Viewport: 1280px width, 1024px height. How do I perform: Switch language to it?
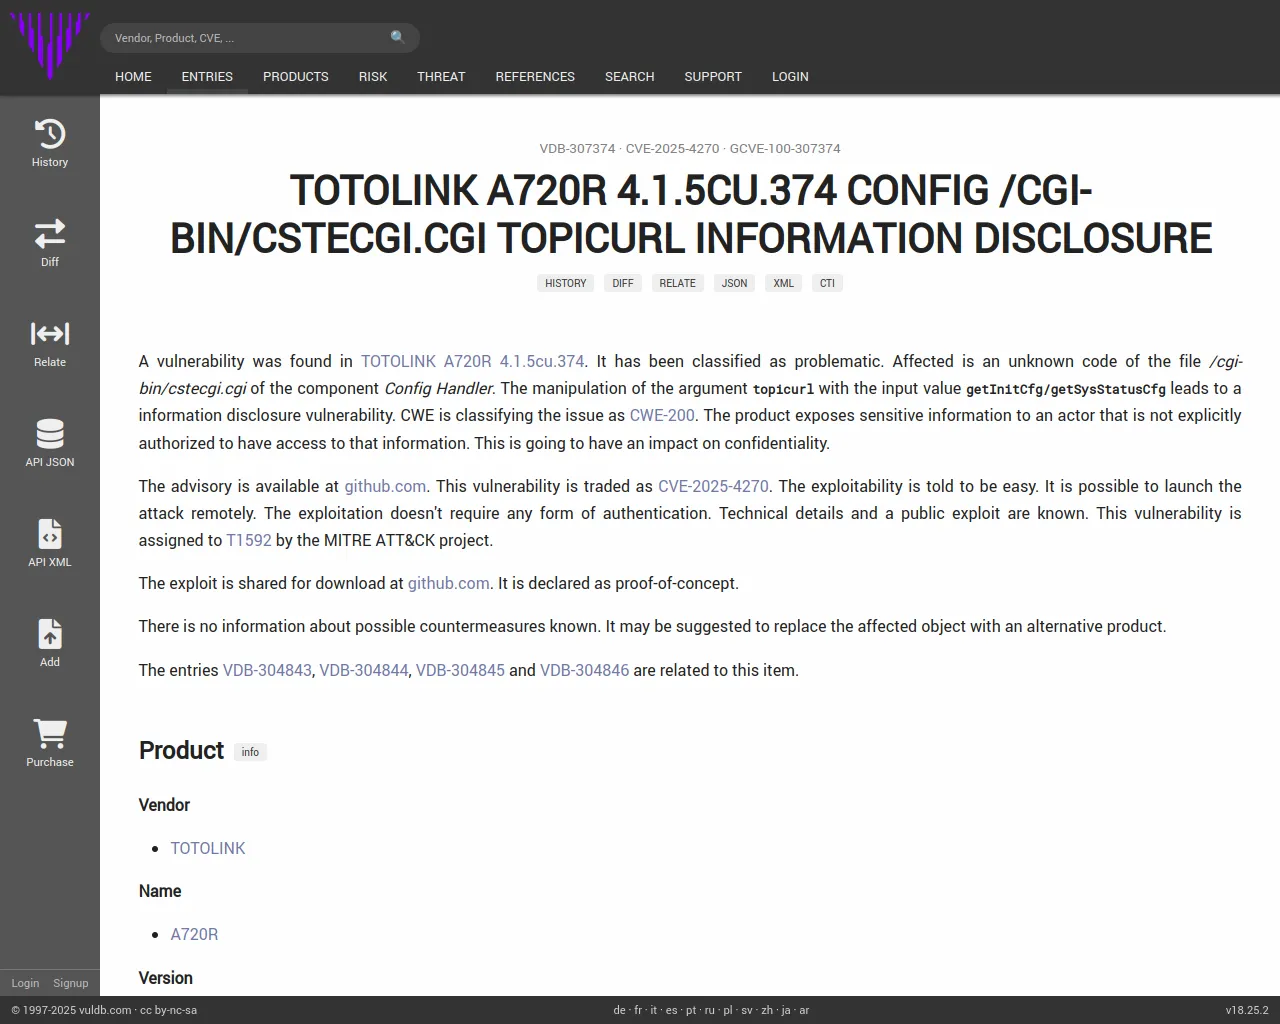(x=654, y=1010)
